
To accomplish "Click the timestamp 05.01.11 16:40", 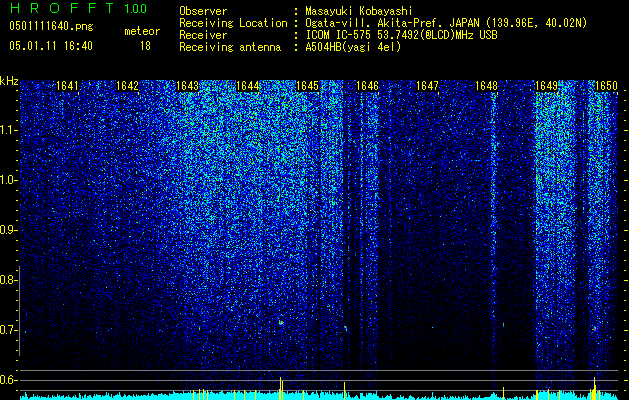I will tap(51, 46).
